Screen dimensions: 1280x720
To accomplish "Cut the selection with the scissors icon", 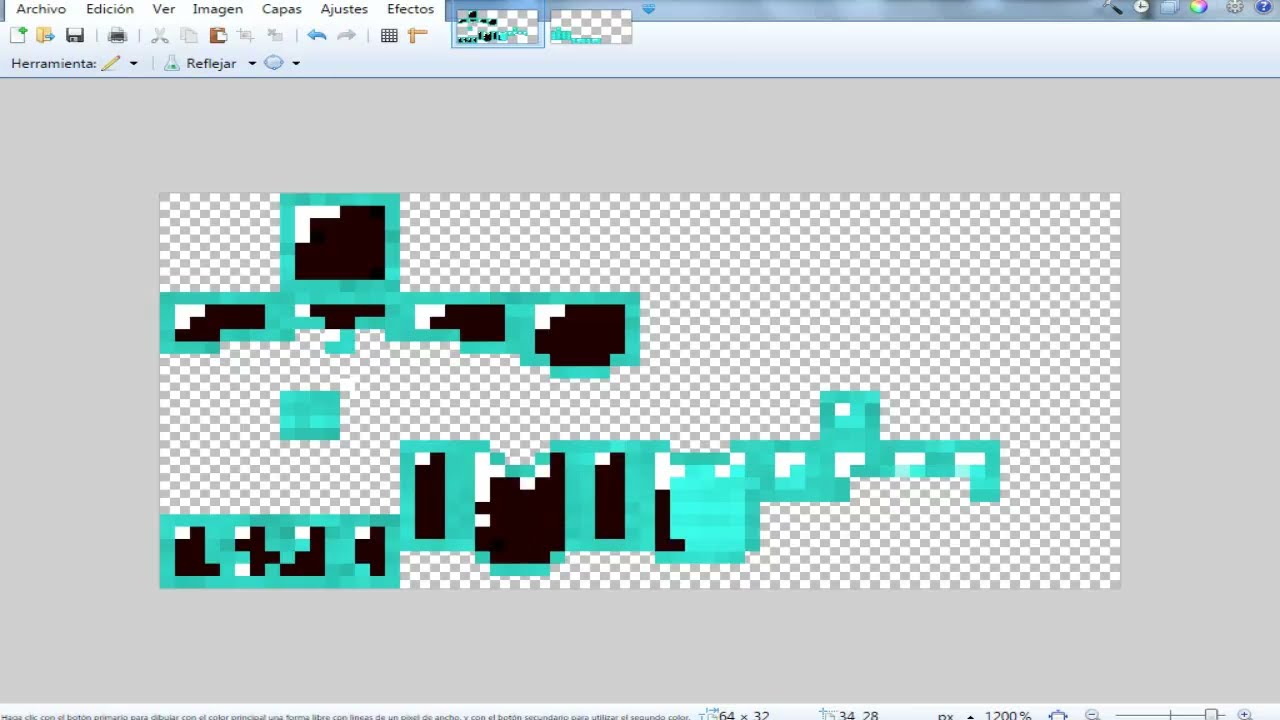I will coord(160,35).
